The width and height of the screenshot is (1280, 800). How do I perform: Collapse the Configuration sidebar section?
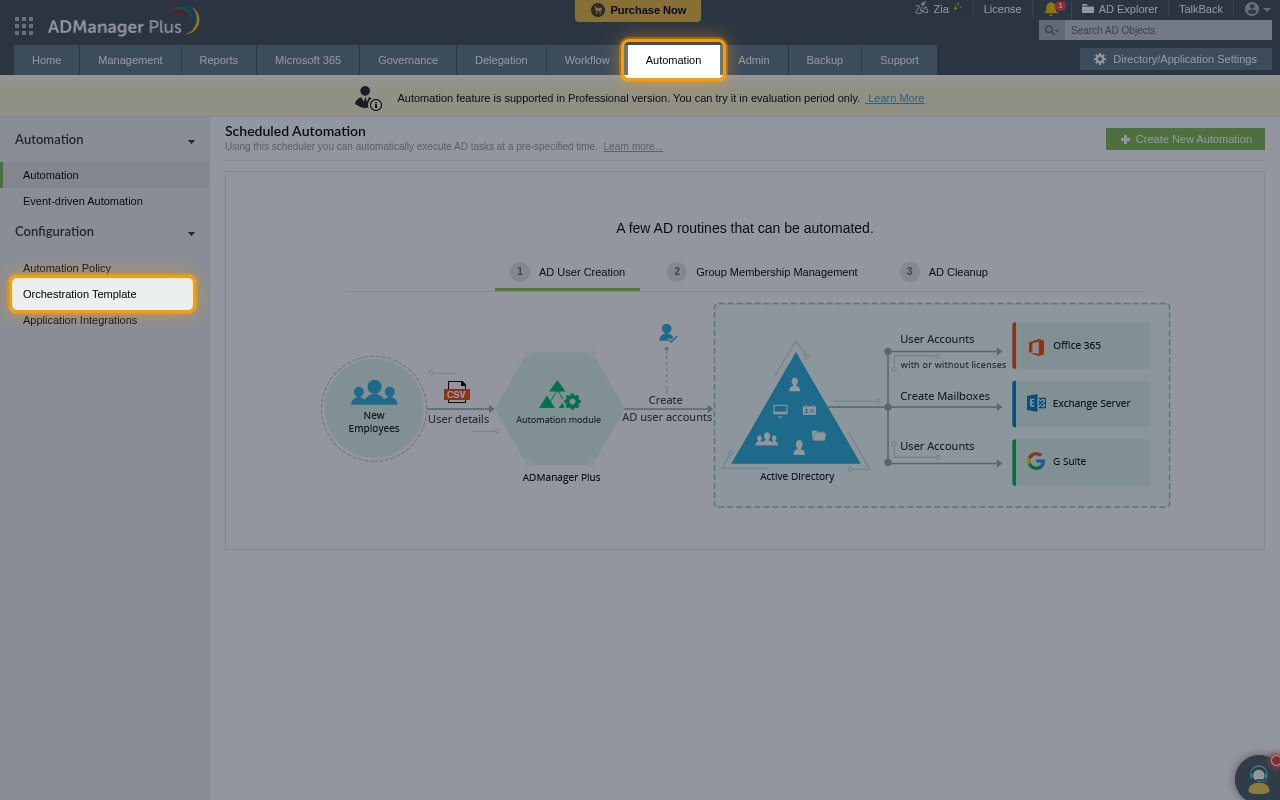191,233
